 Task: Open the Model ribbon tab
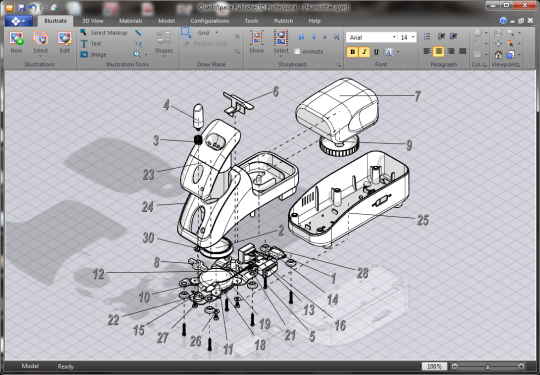pyautogui.click(x=166, y=21)
